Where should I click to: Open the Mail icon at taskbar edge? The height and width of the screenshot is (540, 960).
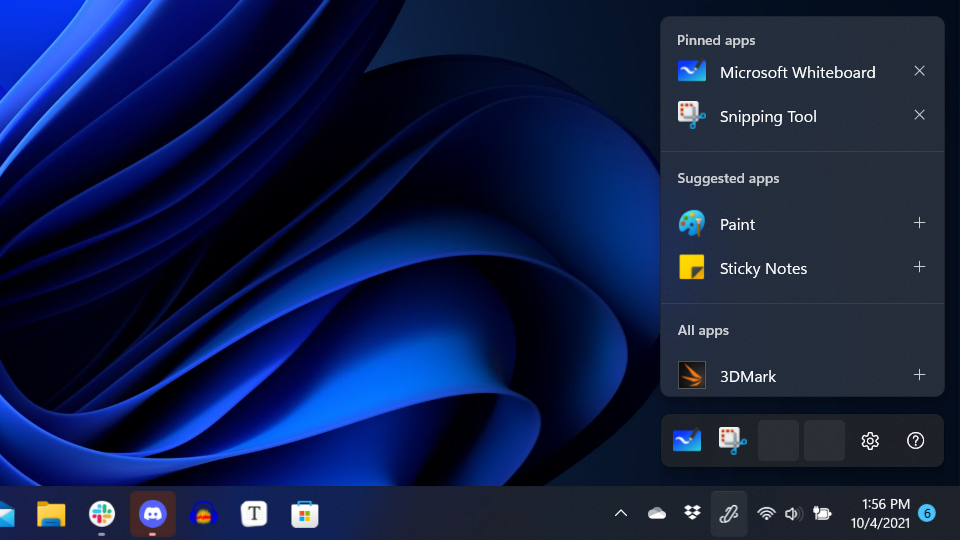click(x=7, y=514)
